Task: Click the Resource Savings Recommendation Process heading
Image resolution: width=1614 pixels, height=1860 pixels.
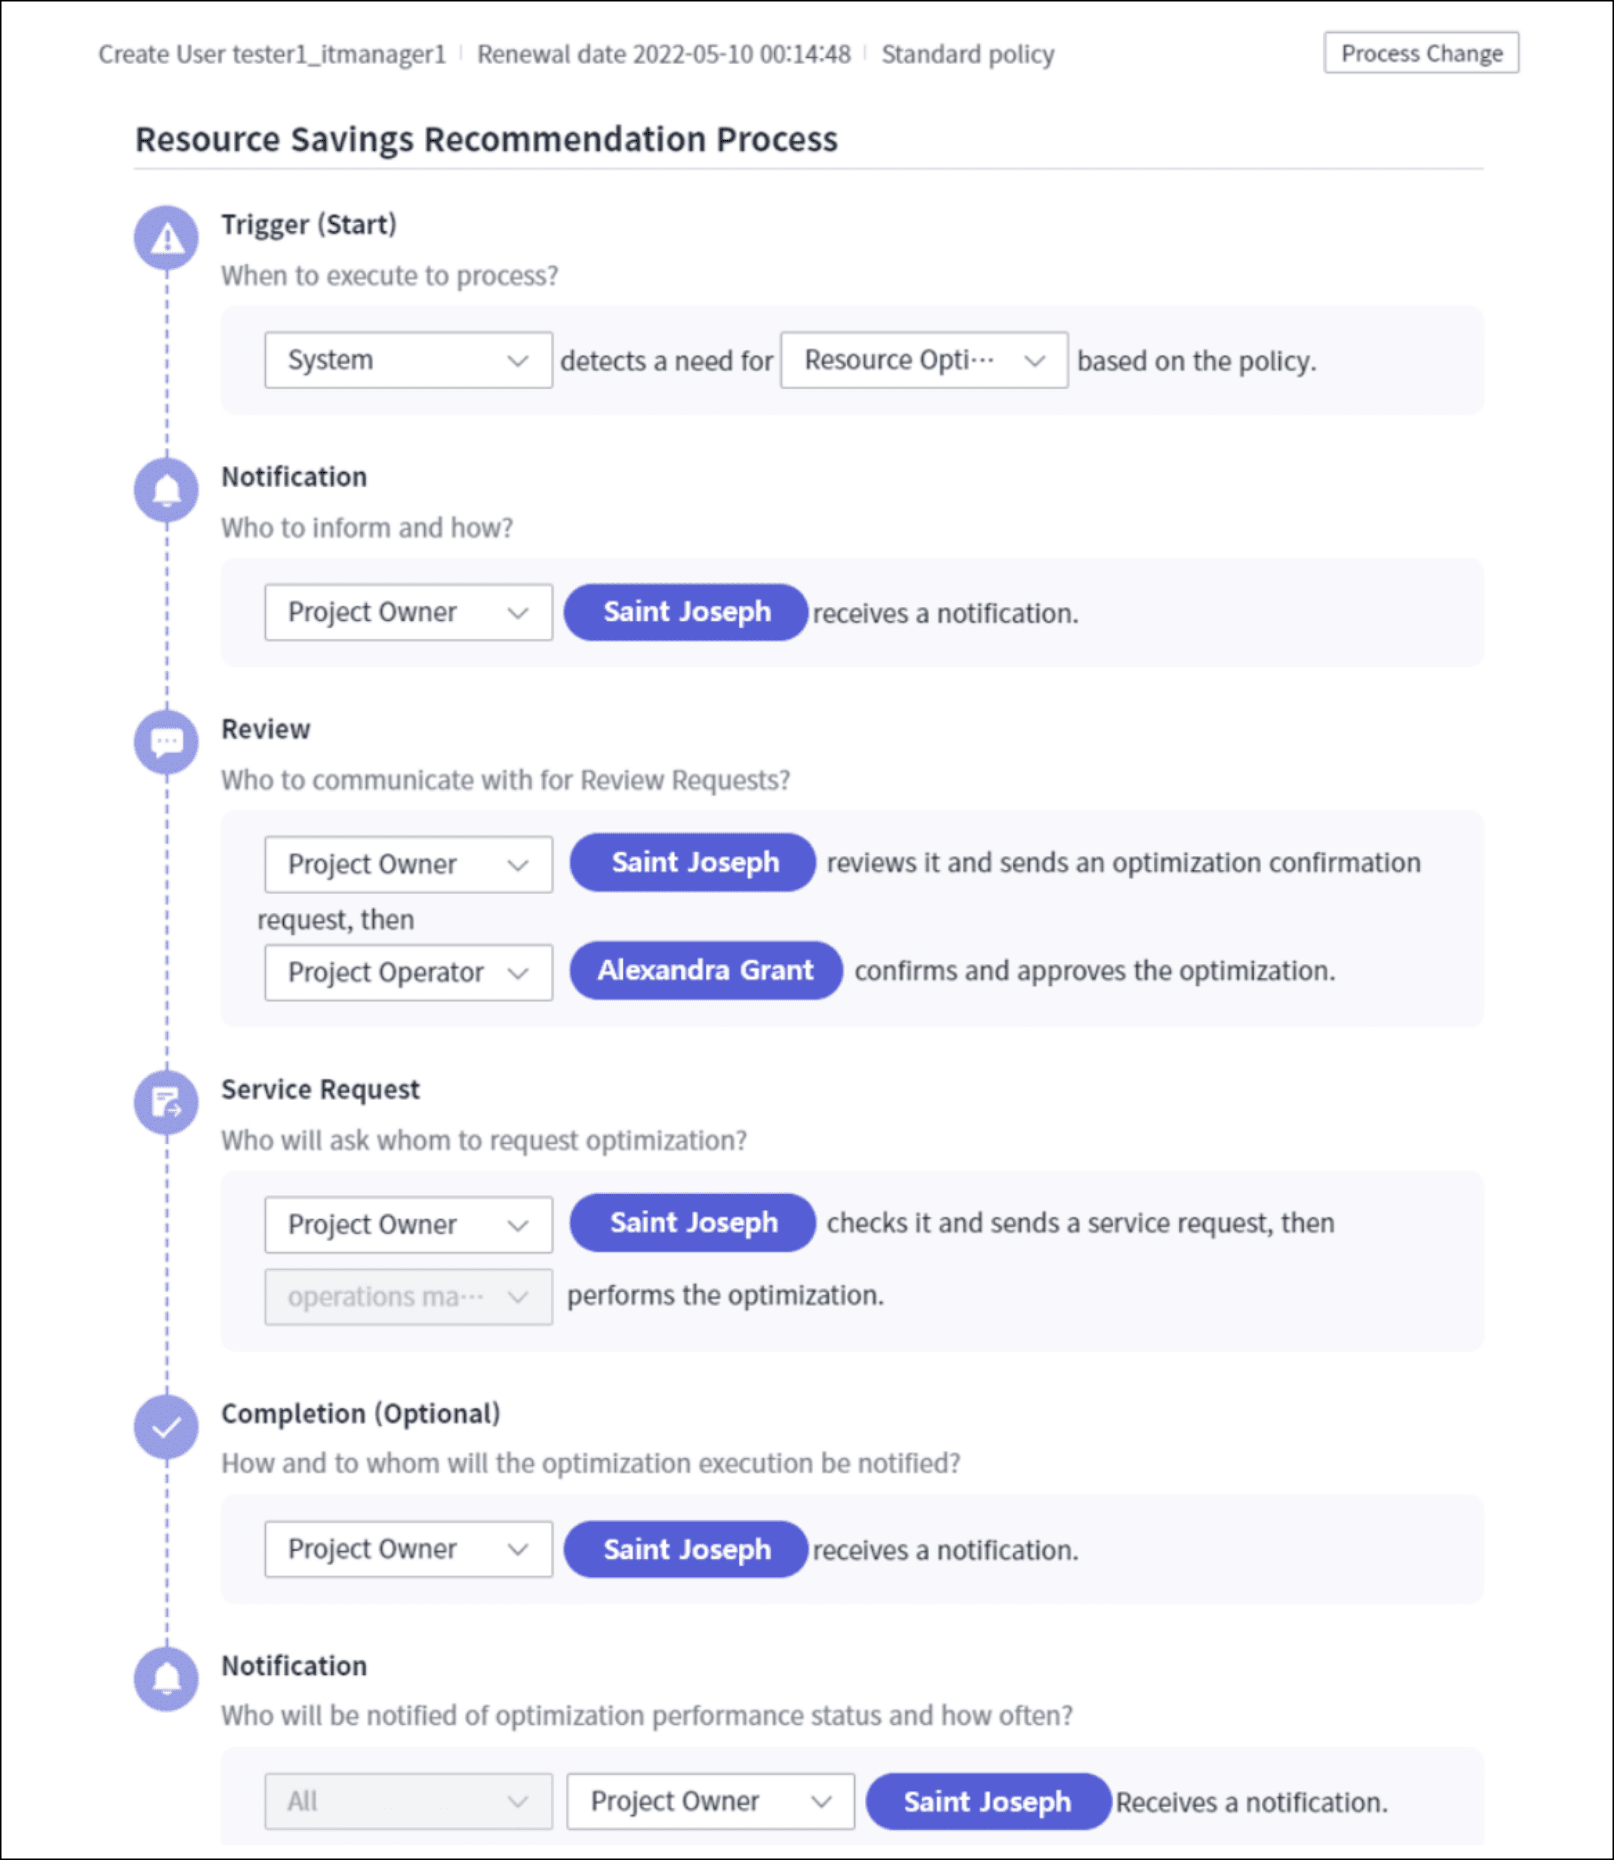Action: [486, 139]
